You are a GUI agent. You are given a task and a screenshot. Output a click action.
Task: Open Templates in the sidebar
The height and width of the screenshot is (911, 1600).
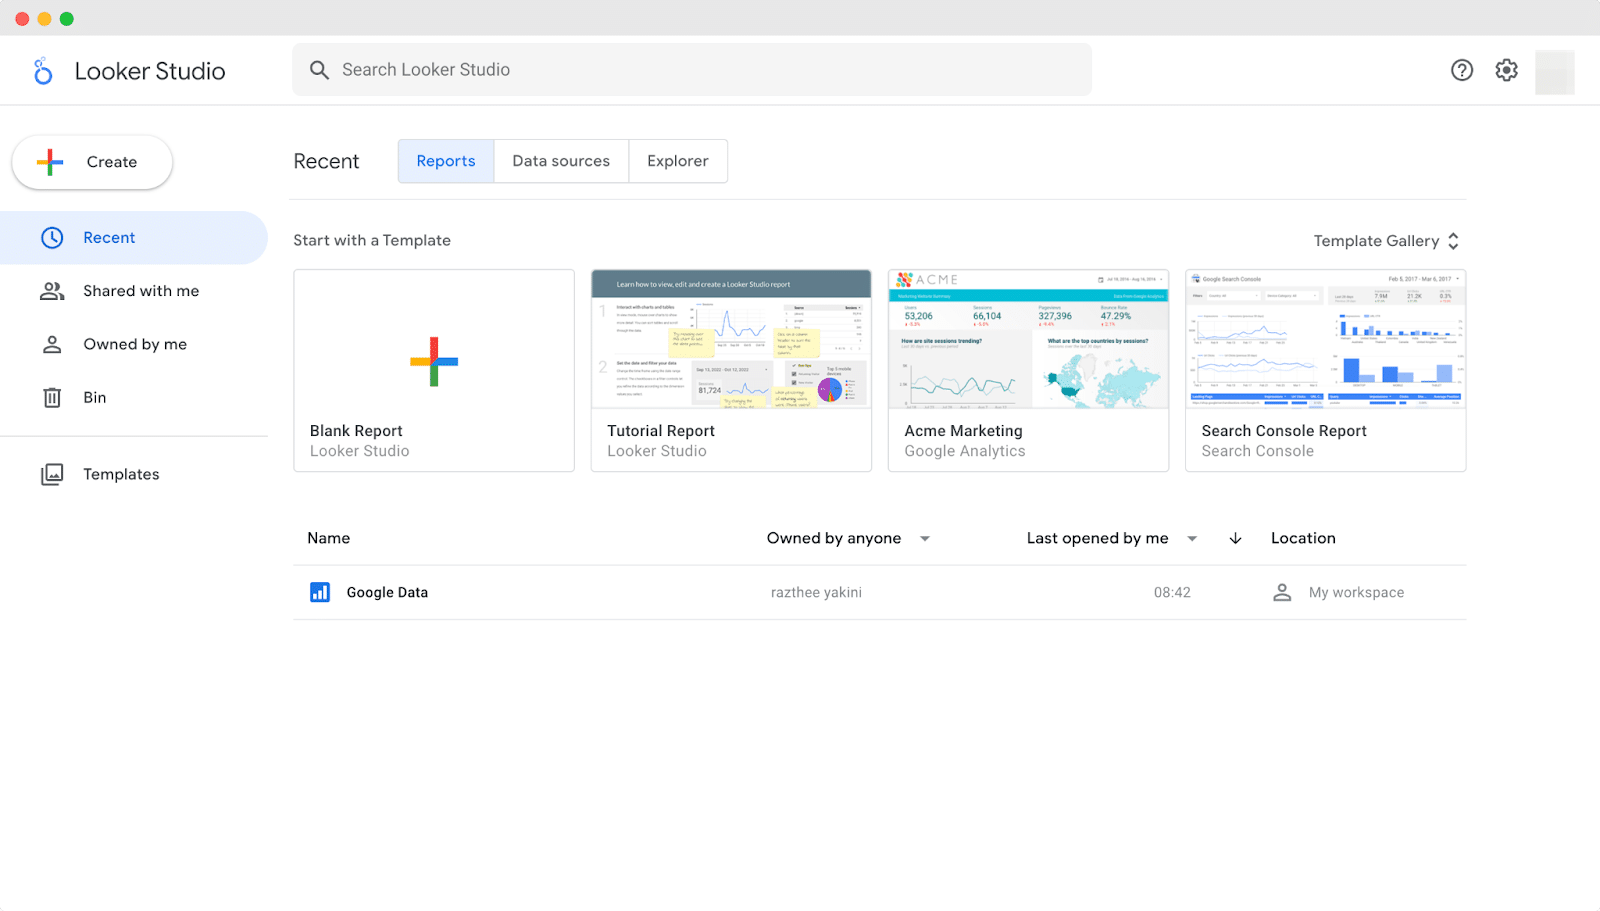(x=134, y=475)
